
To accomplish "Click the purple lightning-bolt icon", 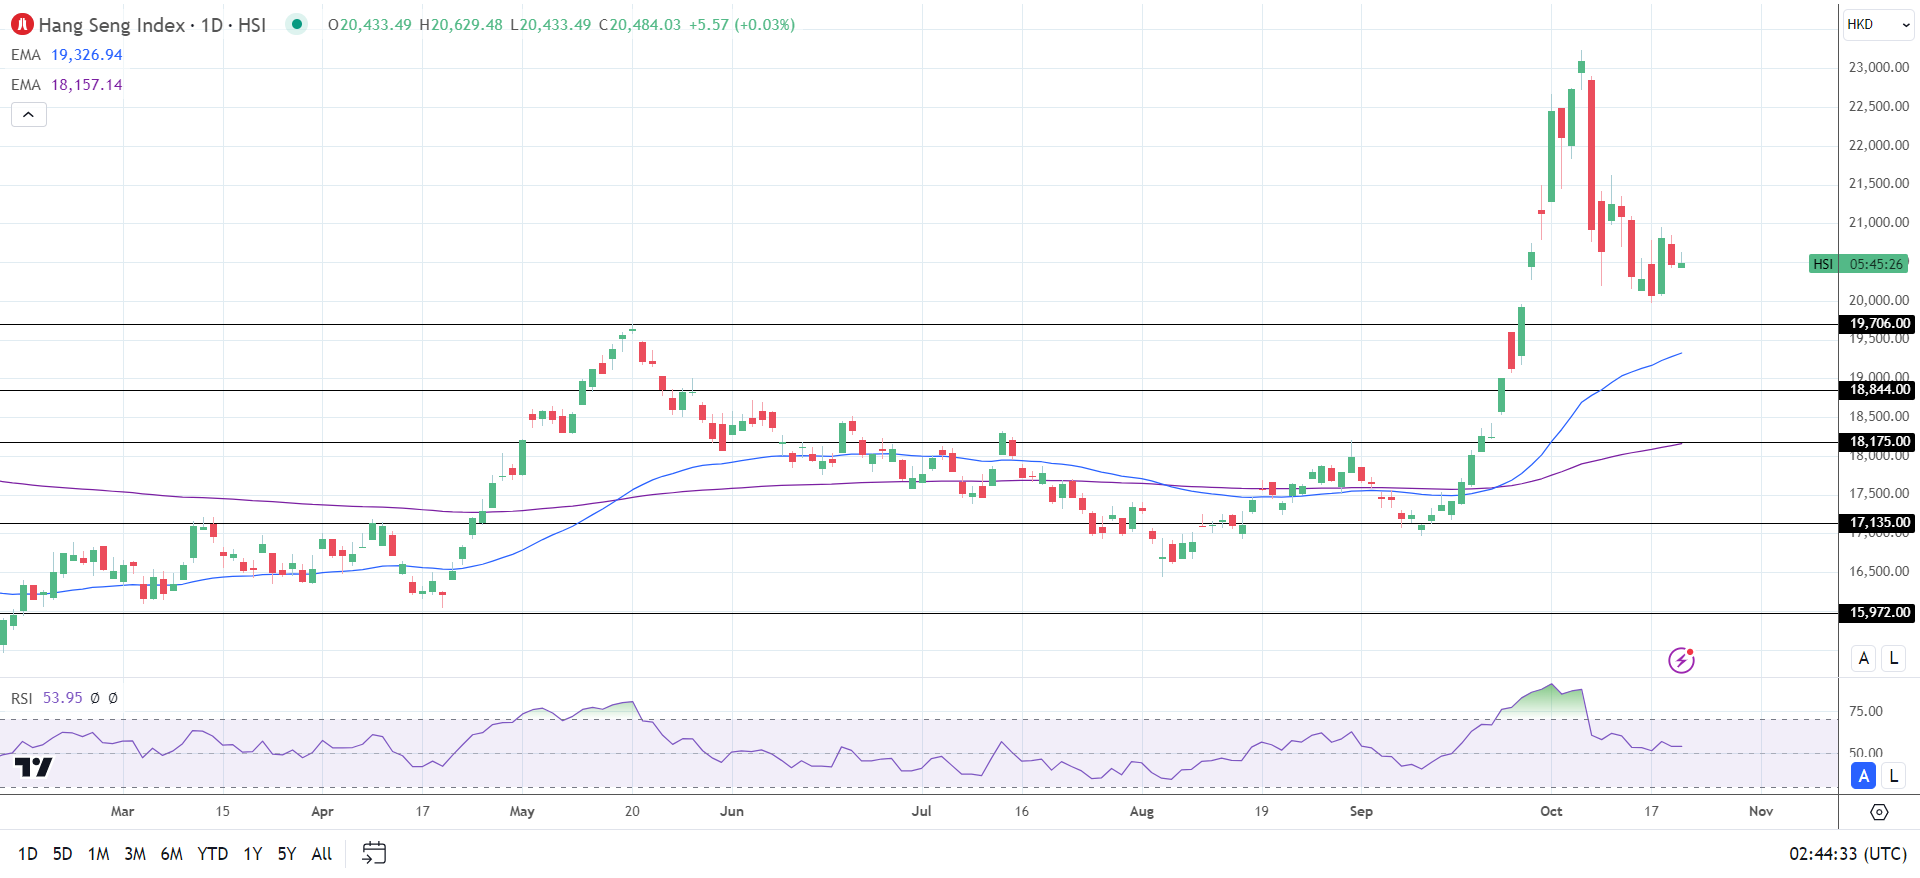I will (1682, 660).
